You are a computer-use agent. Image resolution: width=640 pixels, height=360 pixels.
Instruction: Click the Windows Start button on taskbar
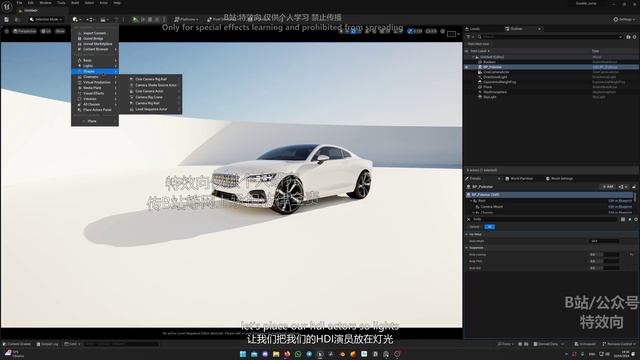coord(243,354)
